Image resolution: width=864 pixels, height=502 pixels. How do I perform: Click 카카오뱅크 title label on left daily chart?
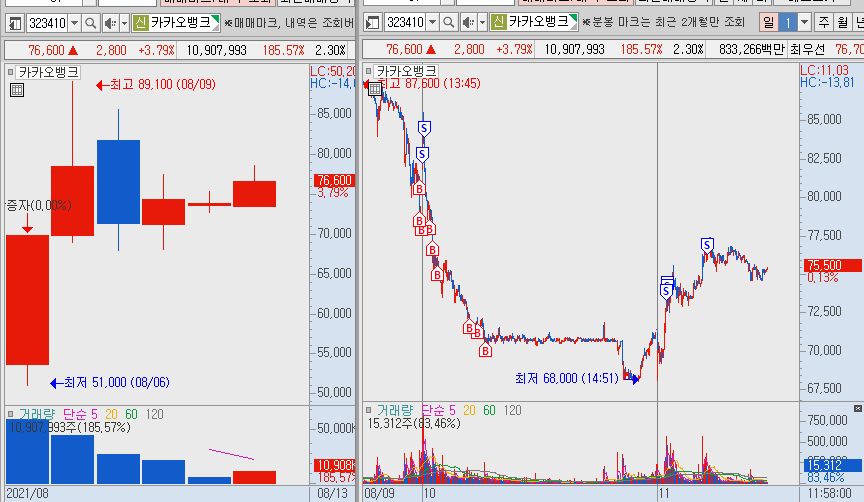point(48,72)
